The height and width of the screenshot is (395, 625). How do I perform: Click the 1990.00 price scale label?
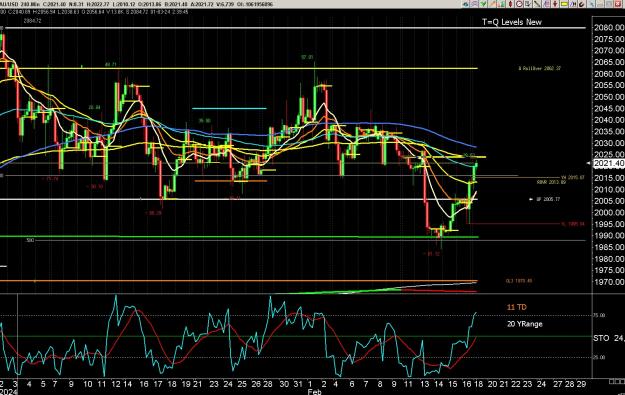pyautogui.click(x=609, y=236)
